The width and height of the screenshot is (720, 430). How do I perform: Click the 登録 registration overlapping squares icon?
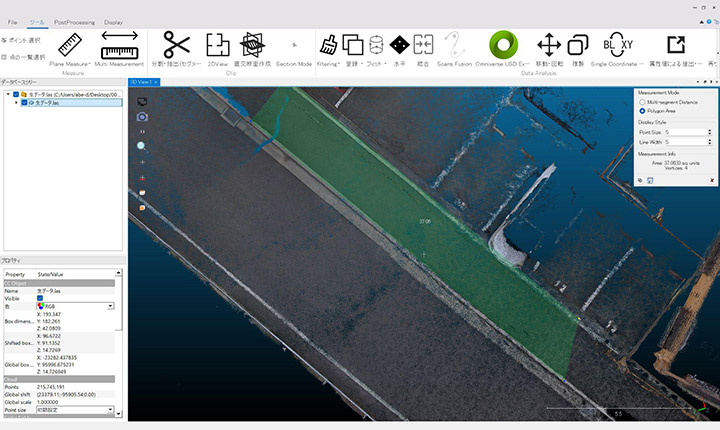(353, 45)
